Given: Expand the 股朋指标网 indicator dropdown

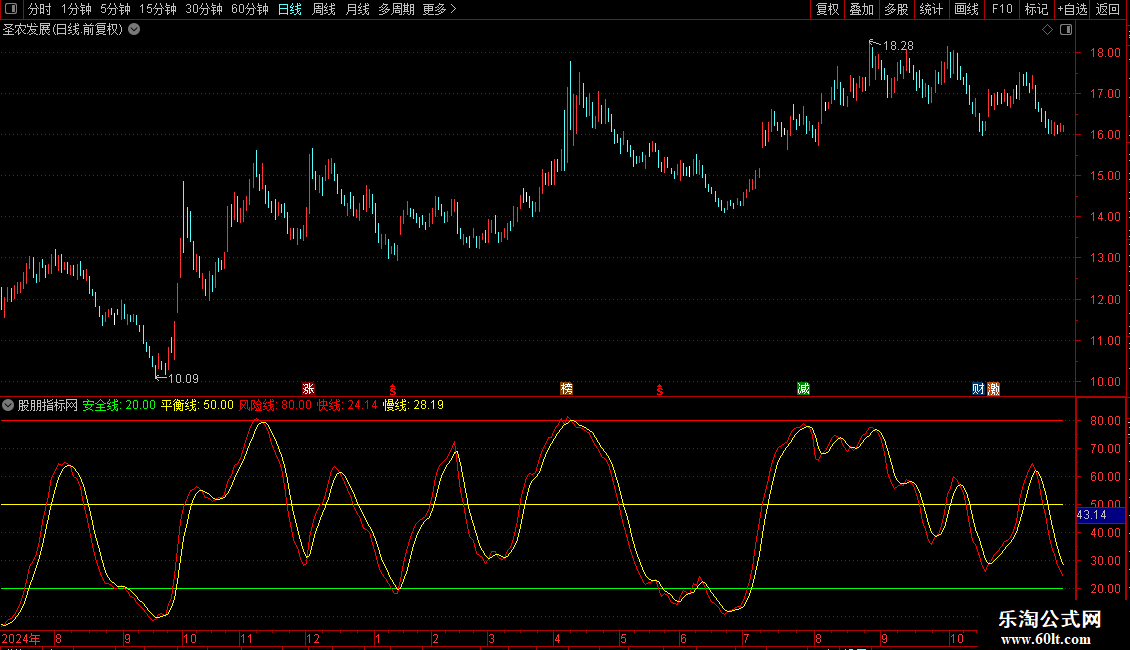Looking at the screenshot, I should [x=8, y=405].
